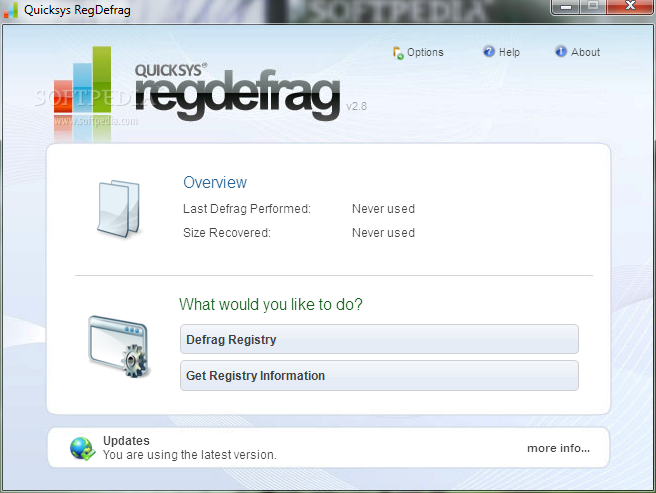Click the What would you like to do heading

click(271, 304)
